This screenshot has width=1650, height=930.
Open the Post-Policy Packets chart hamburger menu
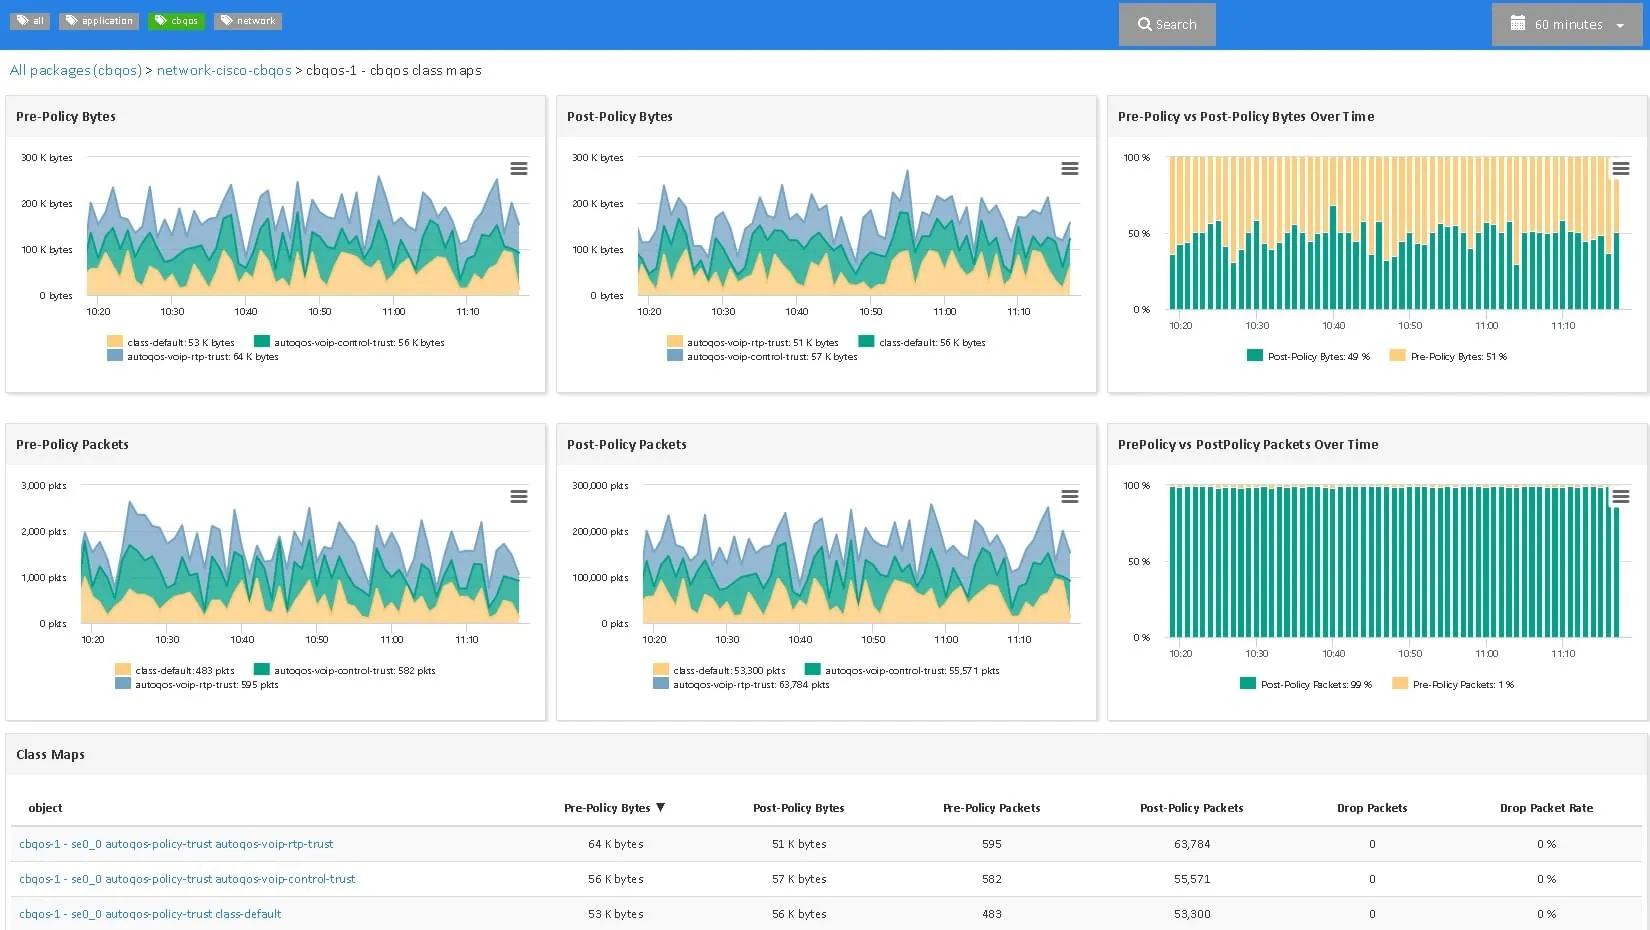pos(1069,497)
